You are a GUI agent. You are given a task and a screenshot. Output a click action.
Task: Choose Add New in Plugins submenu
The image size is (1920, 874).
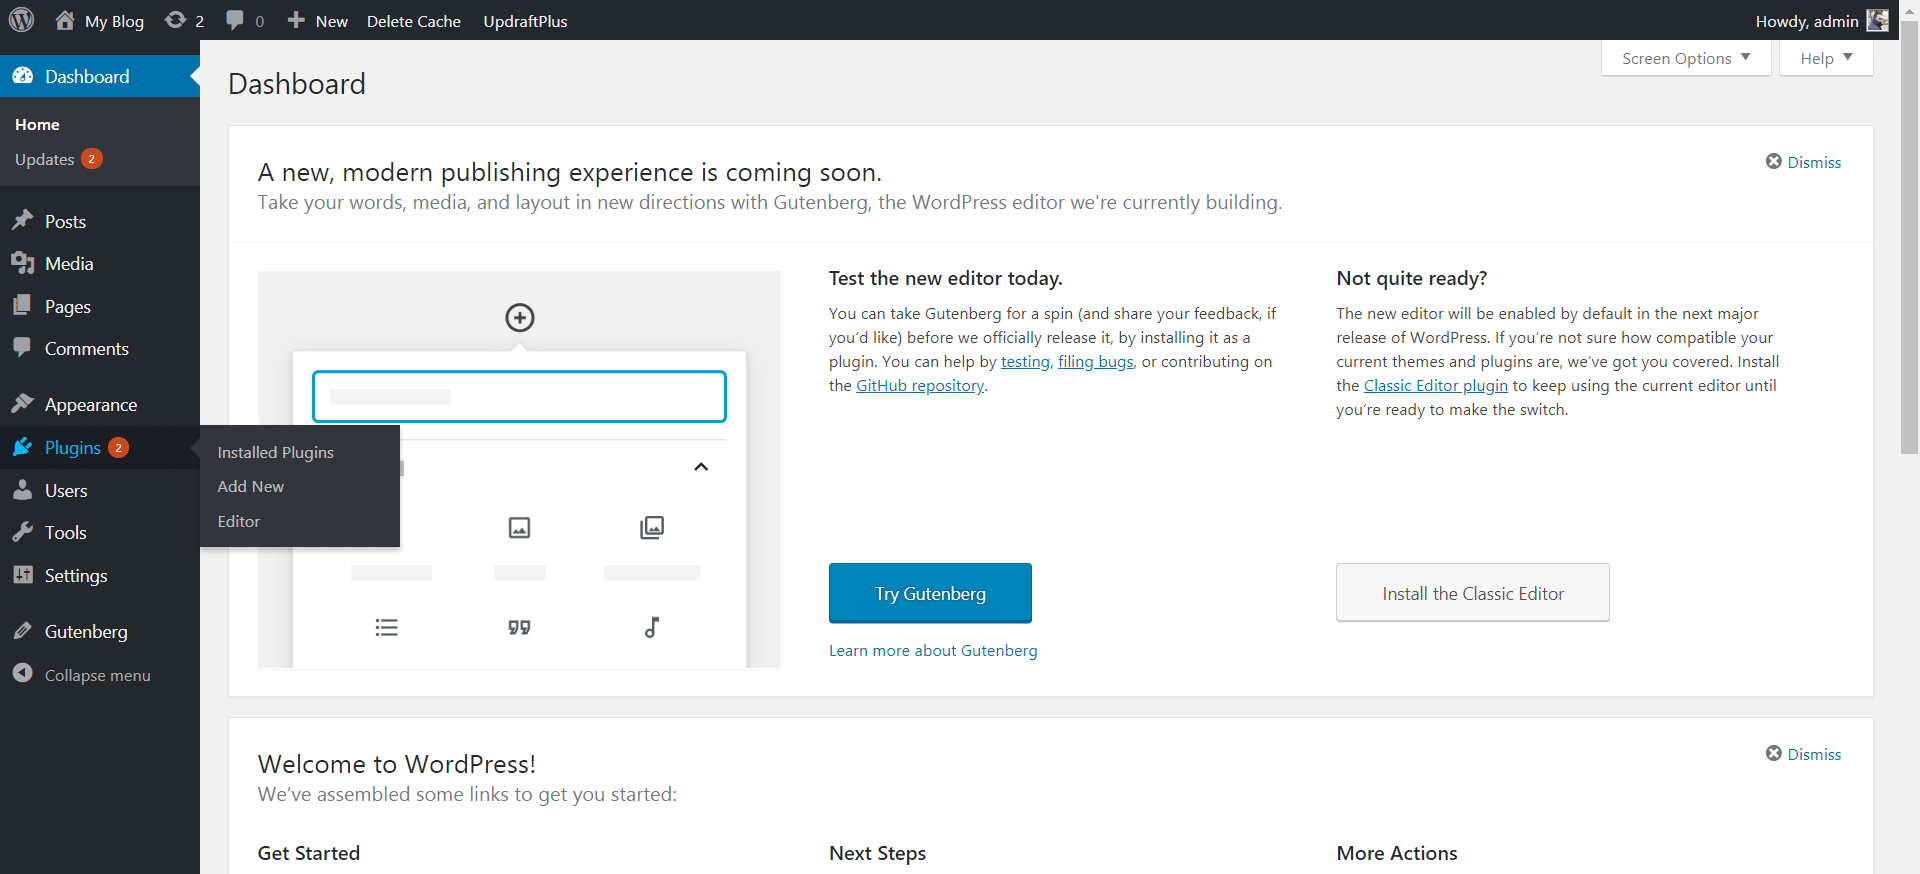pos(251,486)
